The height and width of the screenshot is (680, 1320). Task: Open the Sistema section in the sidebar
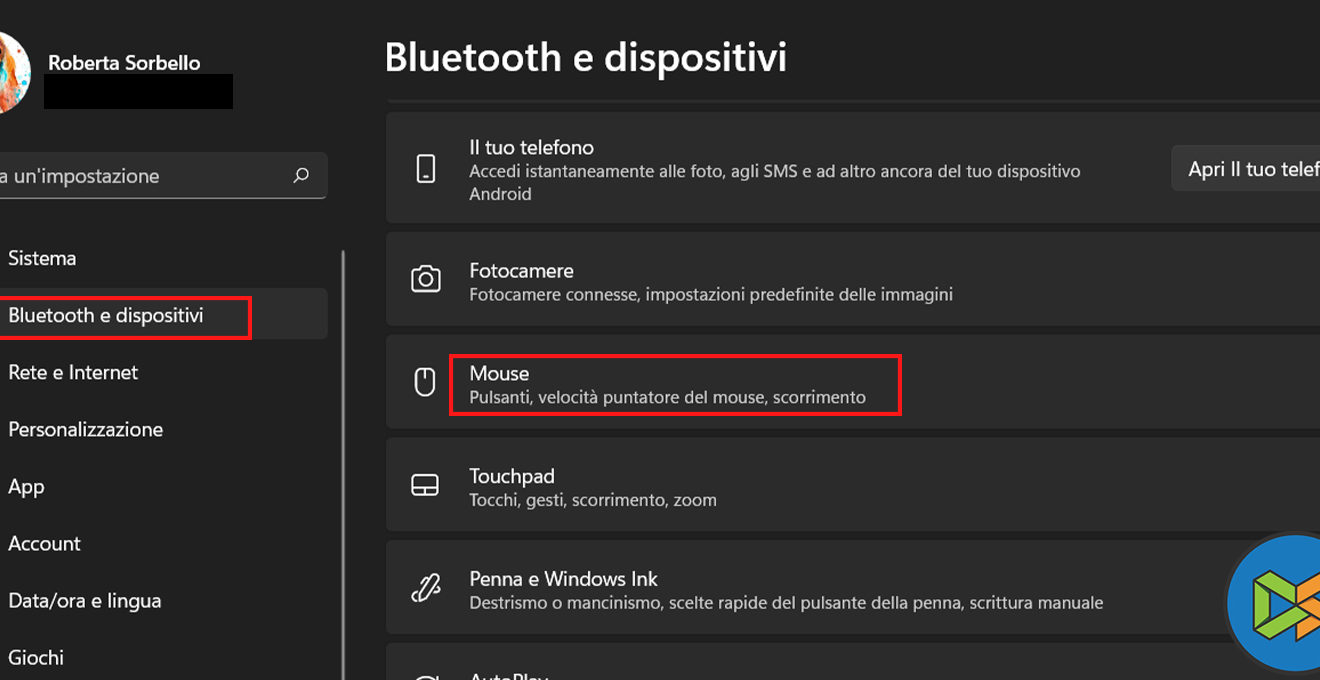[42, 258]
